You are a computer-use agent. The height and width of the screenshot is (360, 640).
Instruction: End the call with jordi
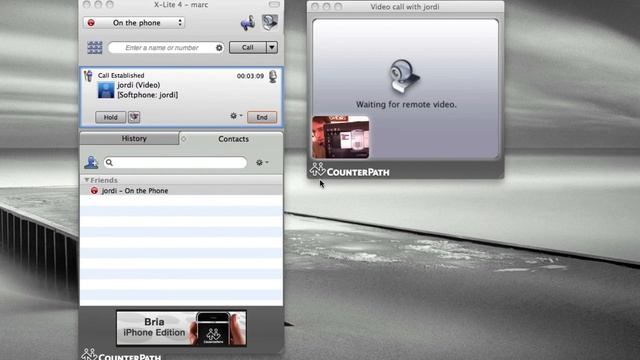point(262,117)
